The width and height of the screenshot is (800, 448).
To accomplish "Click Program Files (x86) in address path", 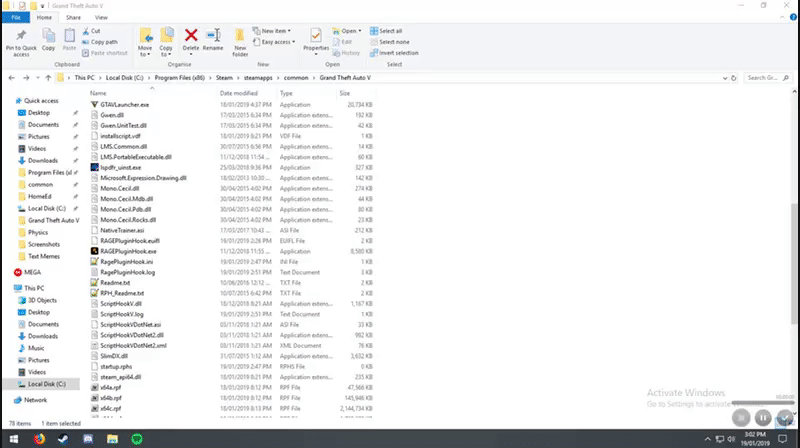I will point(180,78).
